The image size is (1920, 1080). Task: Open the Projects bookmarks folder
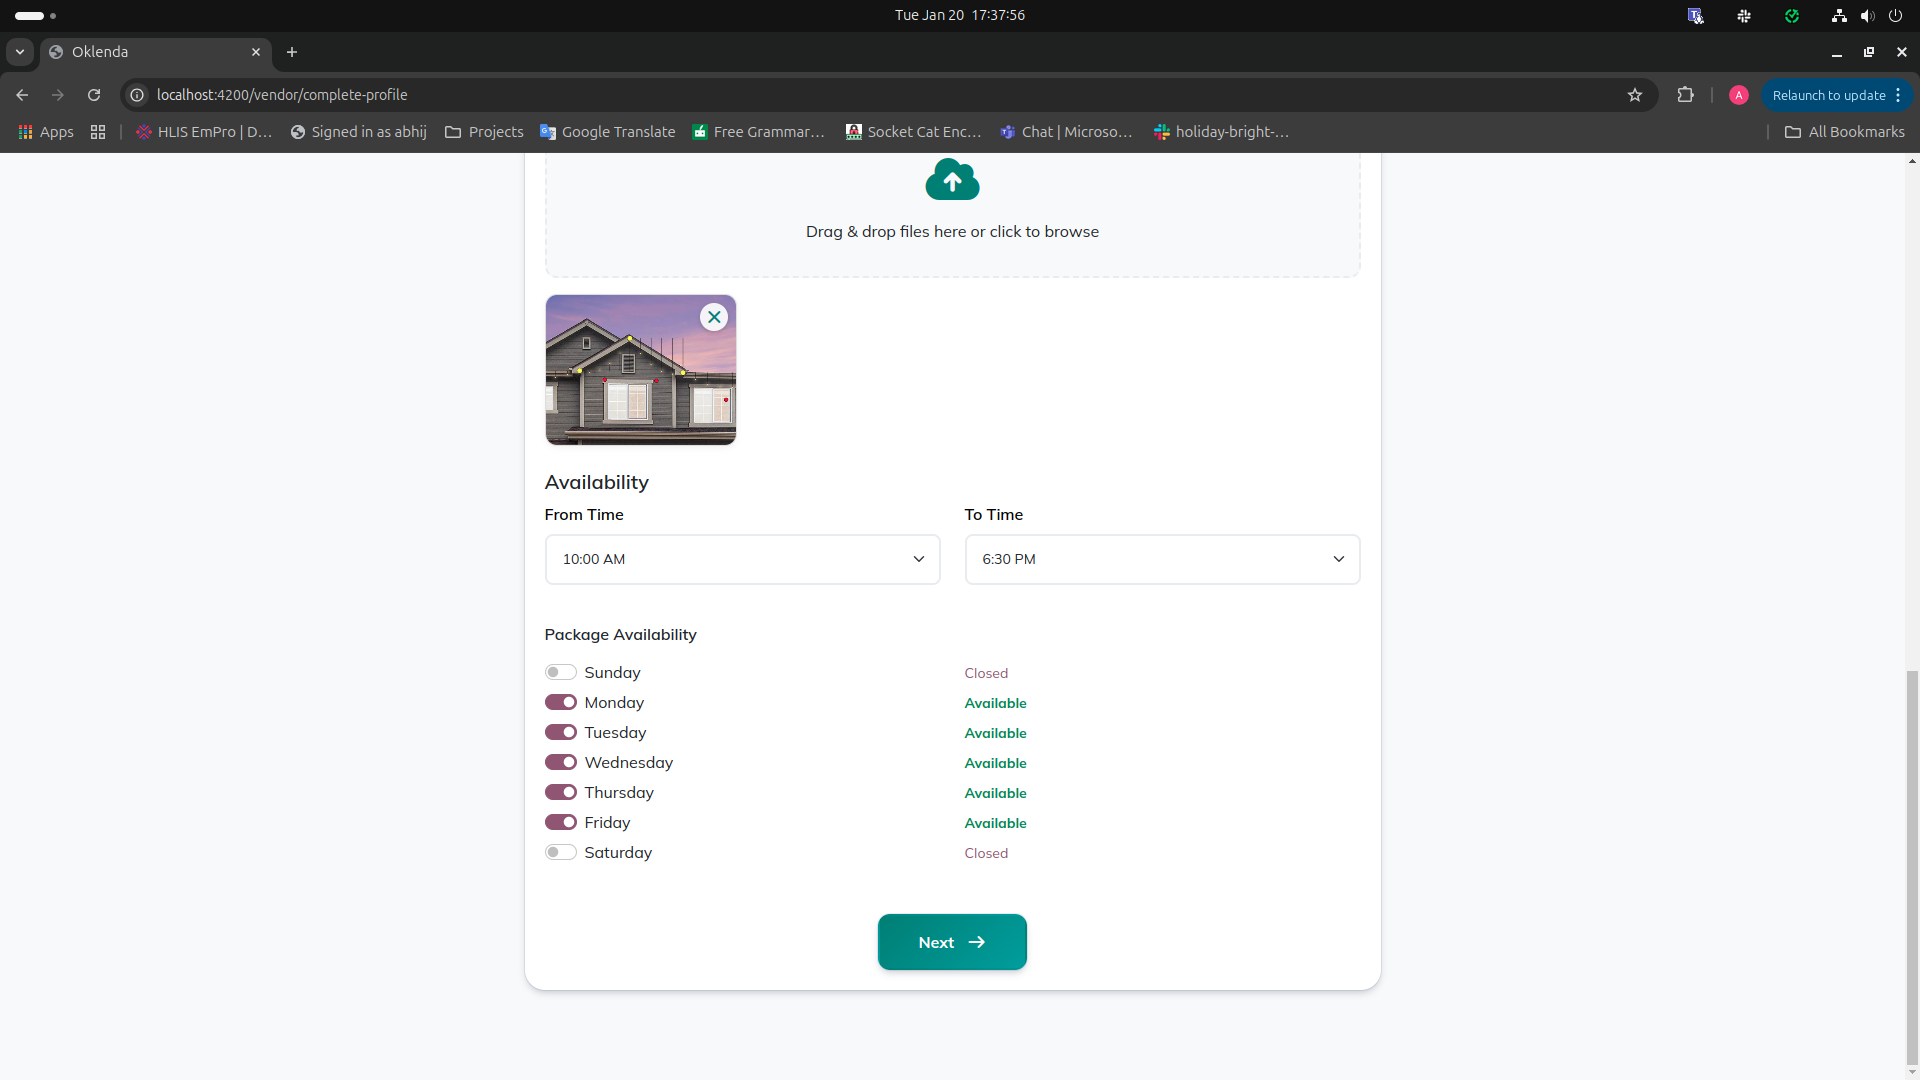click(x=485, y=132)
